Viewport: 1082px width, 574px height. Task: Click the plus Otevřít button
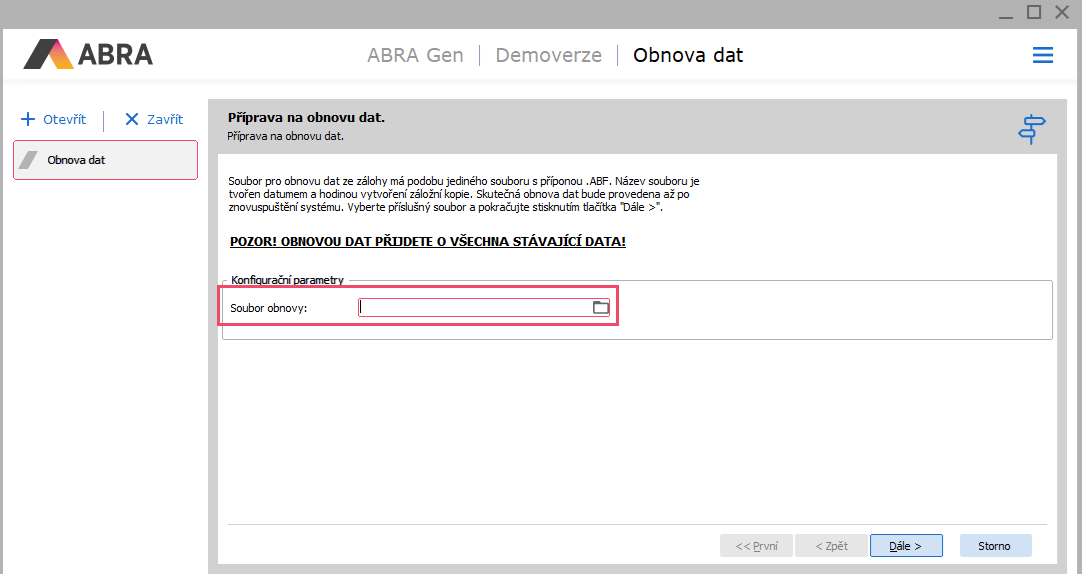tap(54, 119)
